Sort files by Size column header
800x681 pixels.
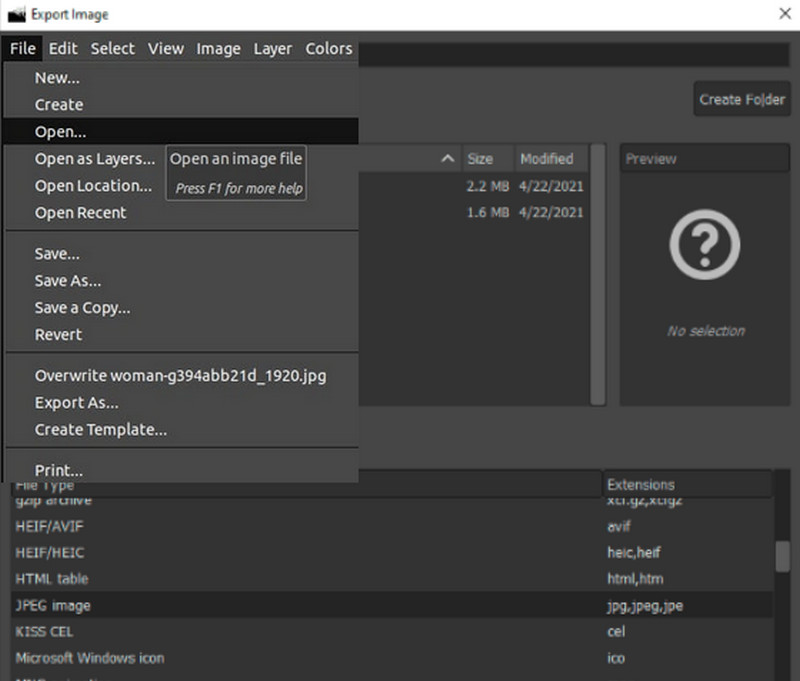point(481,159)
